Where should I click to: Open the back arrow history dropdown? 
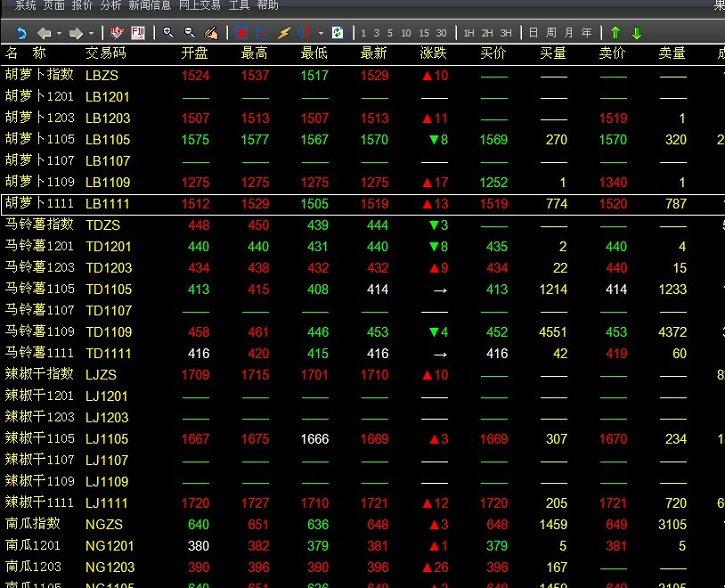point(59,33)
